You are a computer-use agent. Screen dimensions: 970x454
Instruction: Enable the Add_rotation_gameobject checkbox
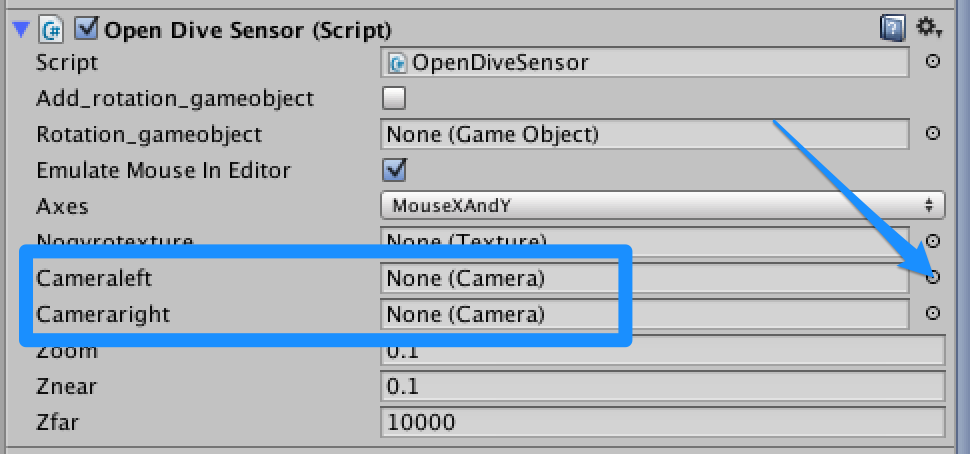tap(394, 98)
